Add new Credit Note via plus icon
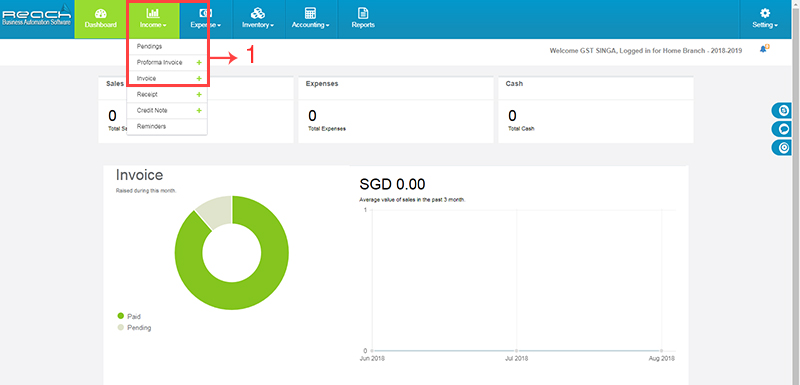 click(x=199, y=110)
